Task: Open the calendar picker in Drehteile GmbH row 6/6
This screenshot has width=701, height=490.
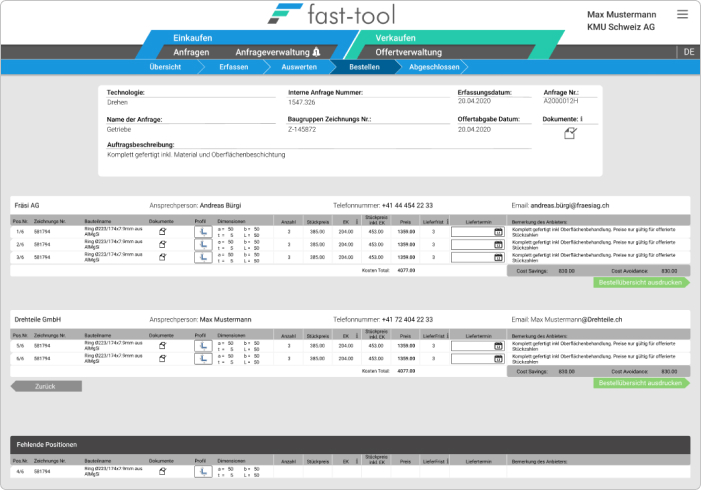Action: click(498, 359)
